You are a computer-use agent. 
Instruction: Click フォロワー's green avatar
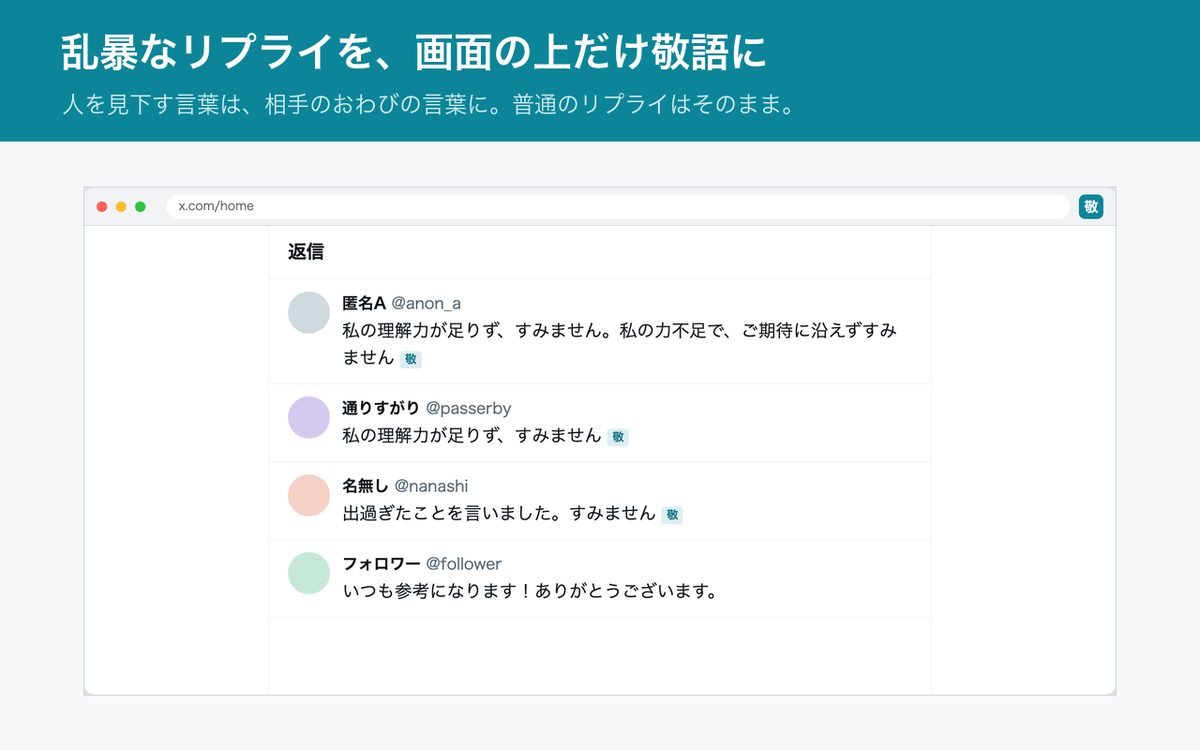pos(309,573)
